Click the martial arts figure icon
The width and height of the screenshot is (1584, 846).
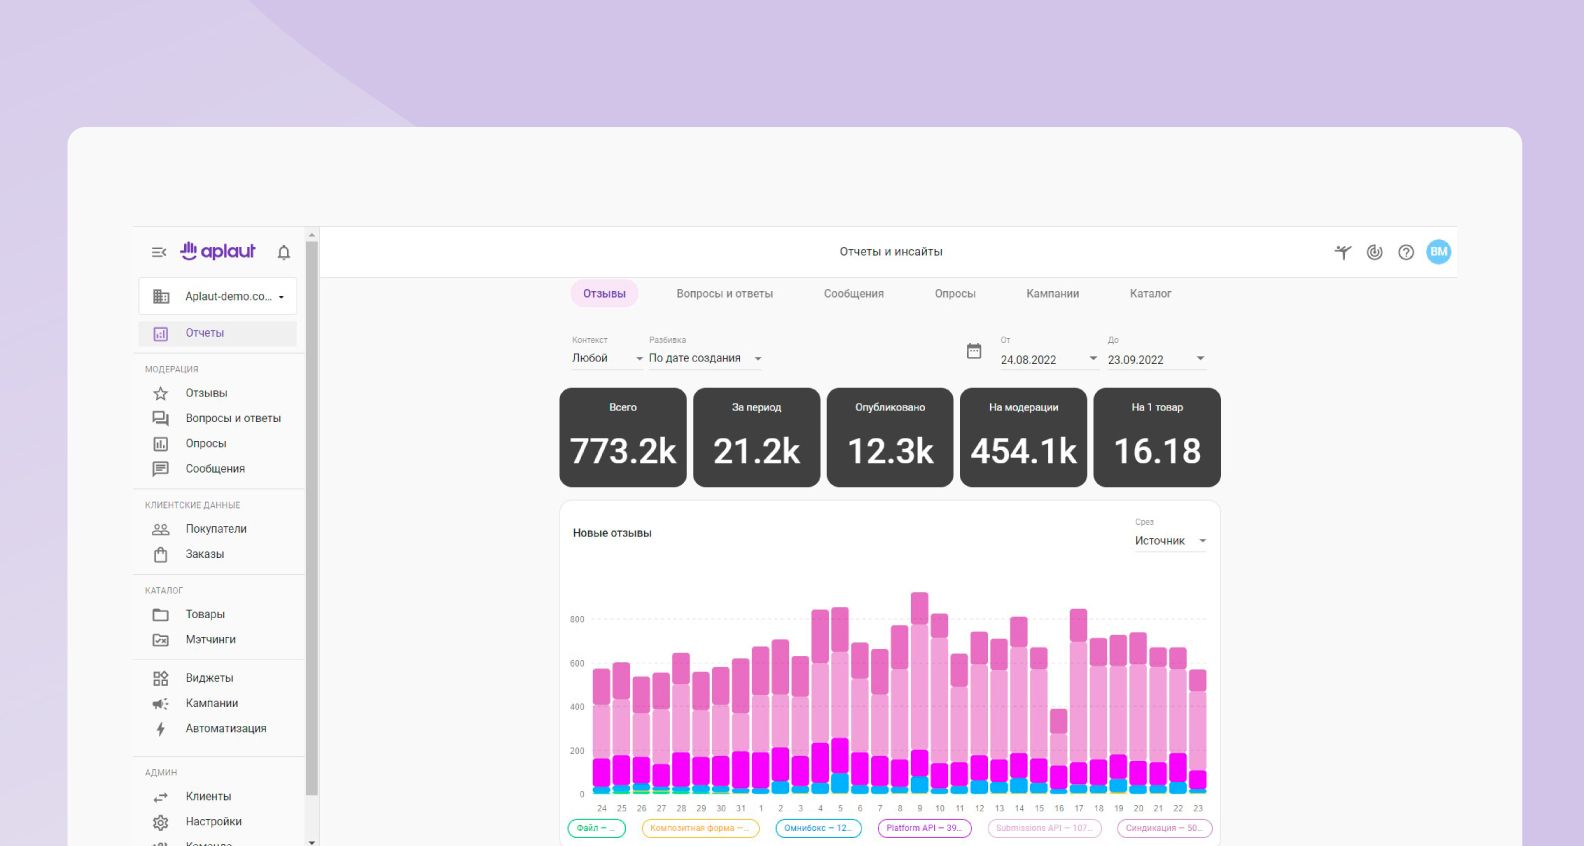tap(1343, 252)
